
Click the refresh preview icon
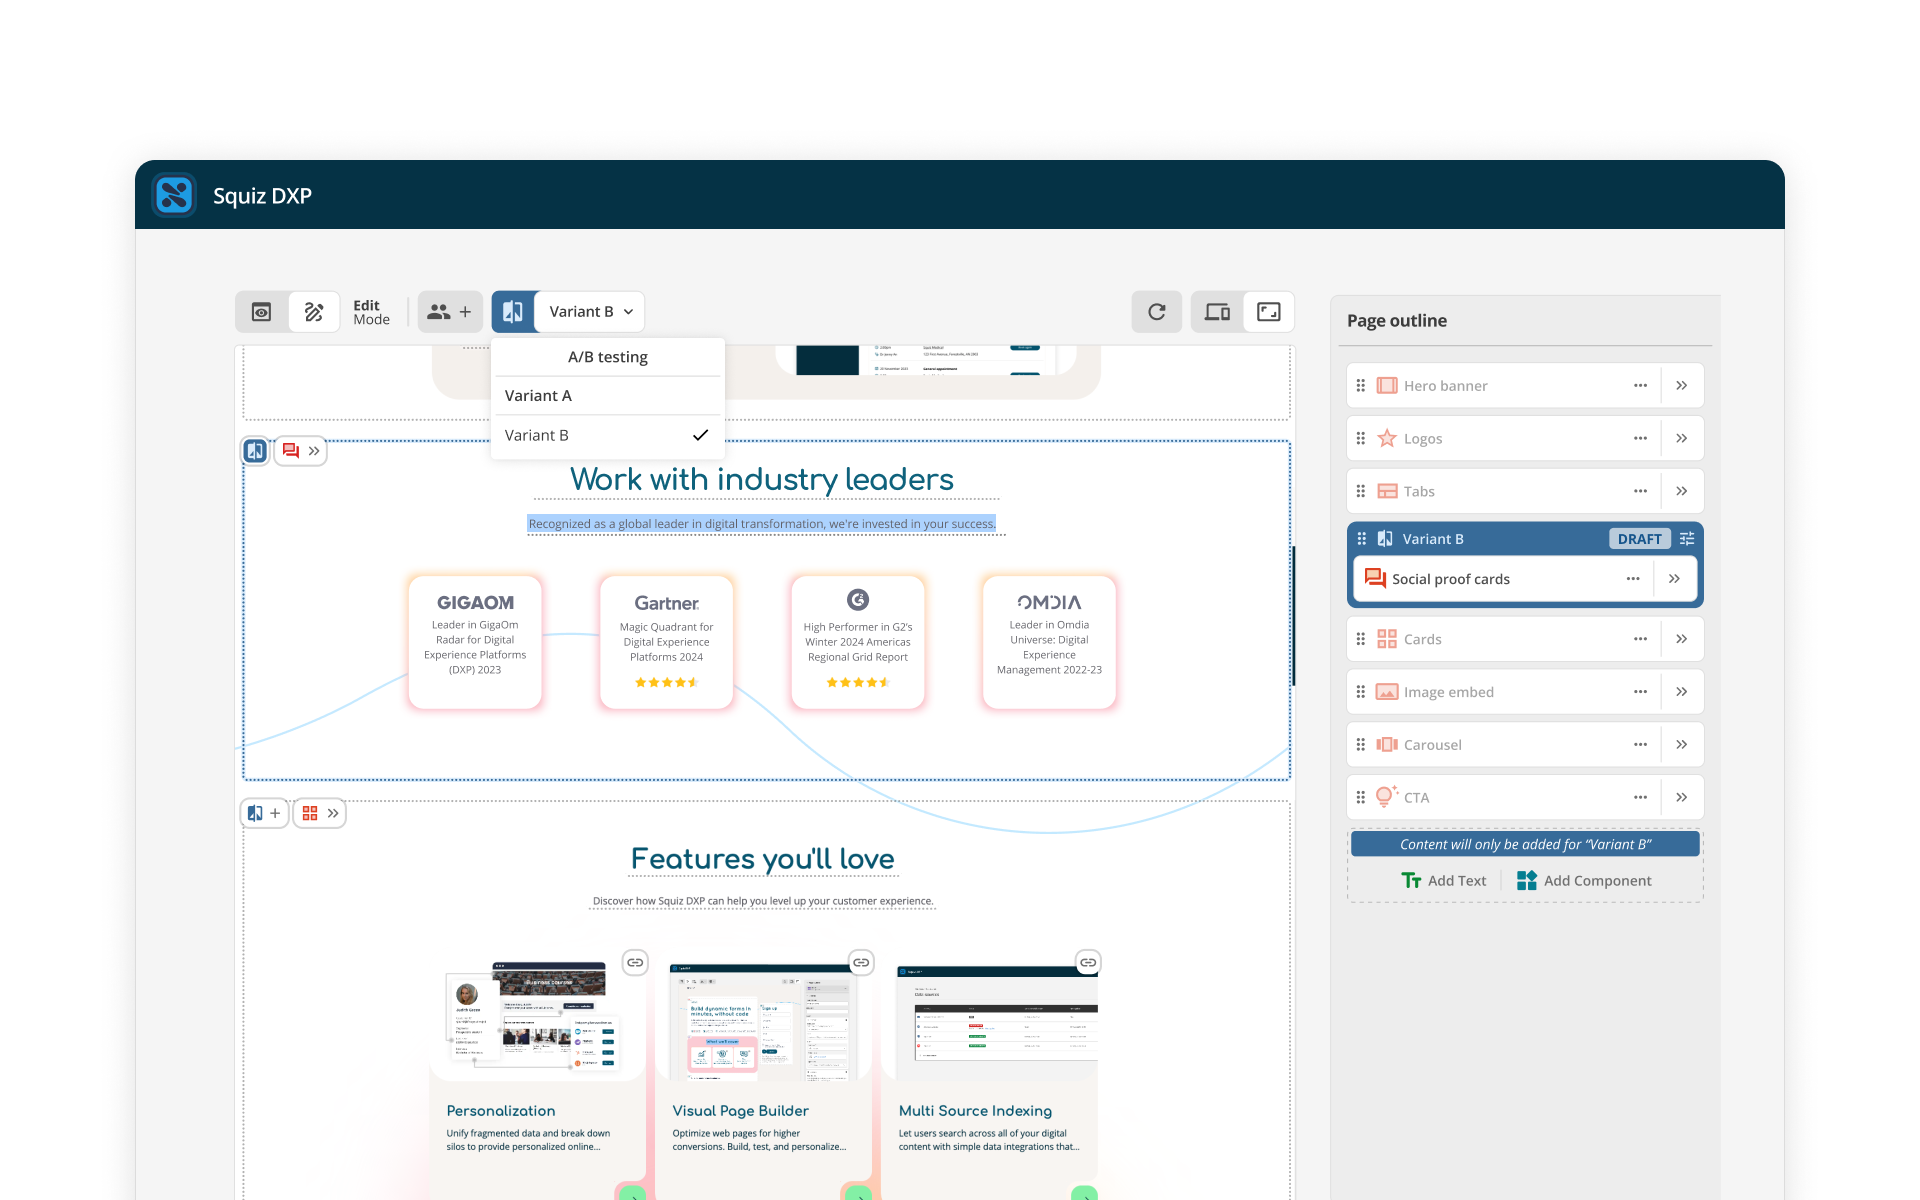click(x=1156, y=312)
